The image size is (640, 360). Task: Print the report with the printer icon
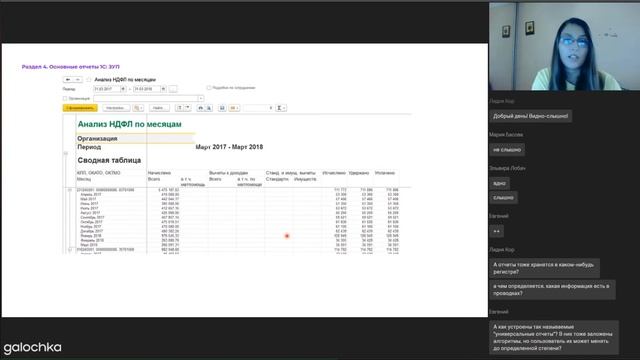pos(200,108)
